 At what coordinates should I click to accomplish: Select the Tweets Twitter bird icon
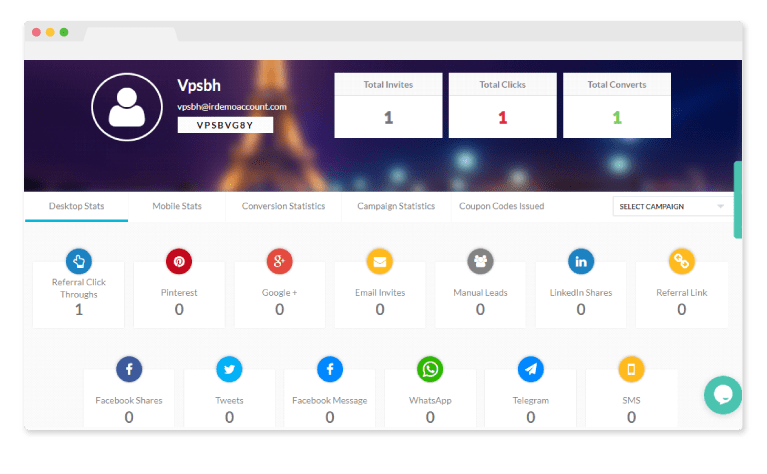[229, 369]
